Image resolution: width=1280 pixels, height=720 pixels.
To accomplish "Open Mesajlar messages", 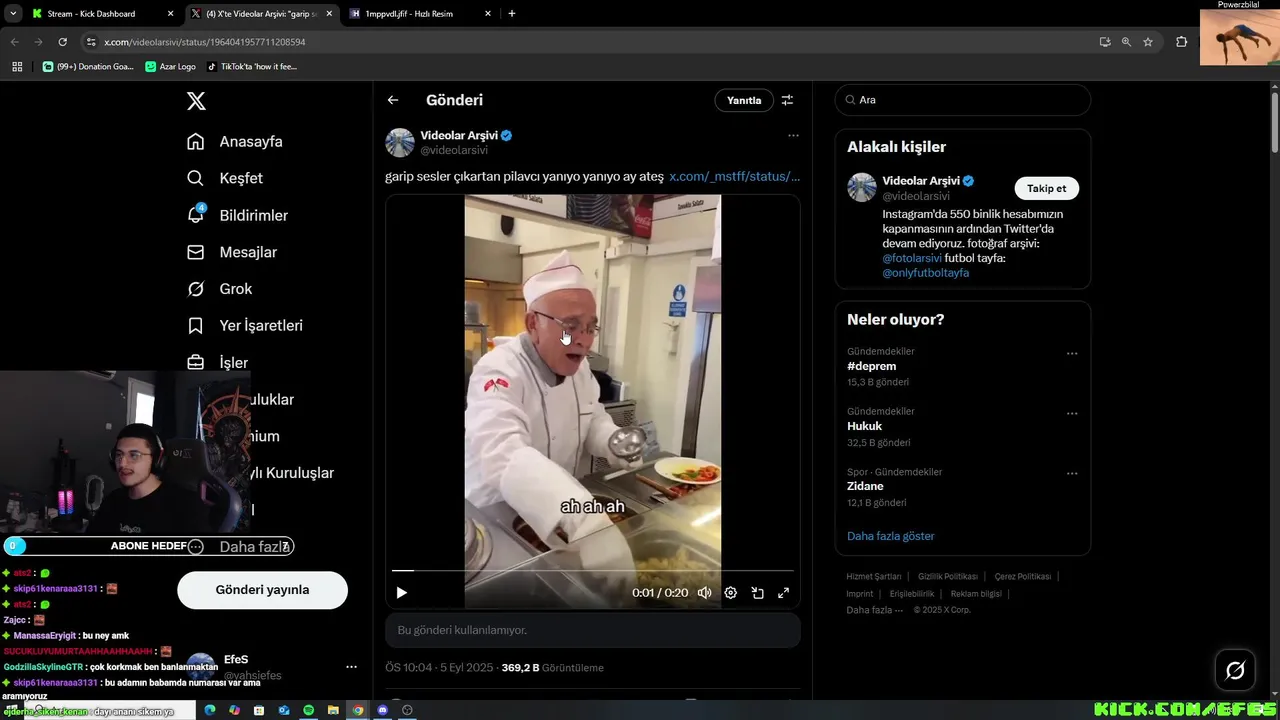I will [x=231, y=252].
